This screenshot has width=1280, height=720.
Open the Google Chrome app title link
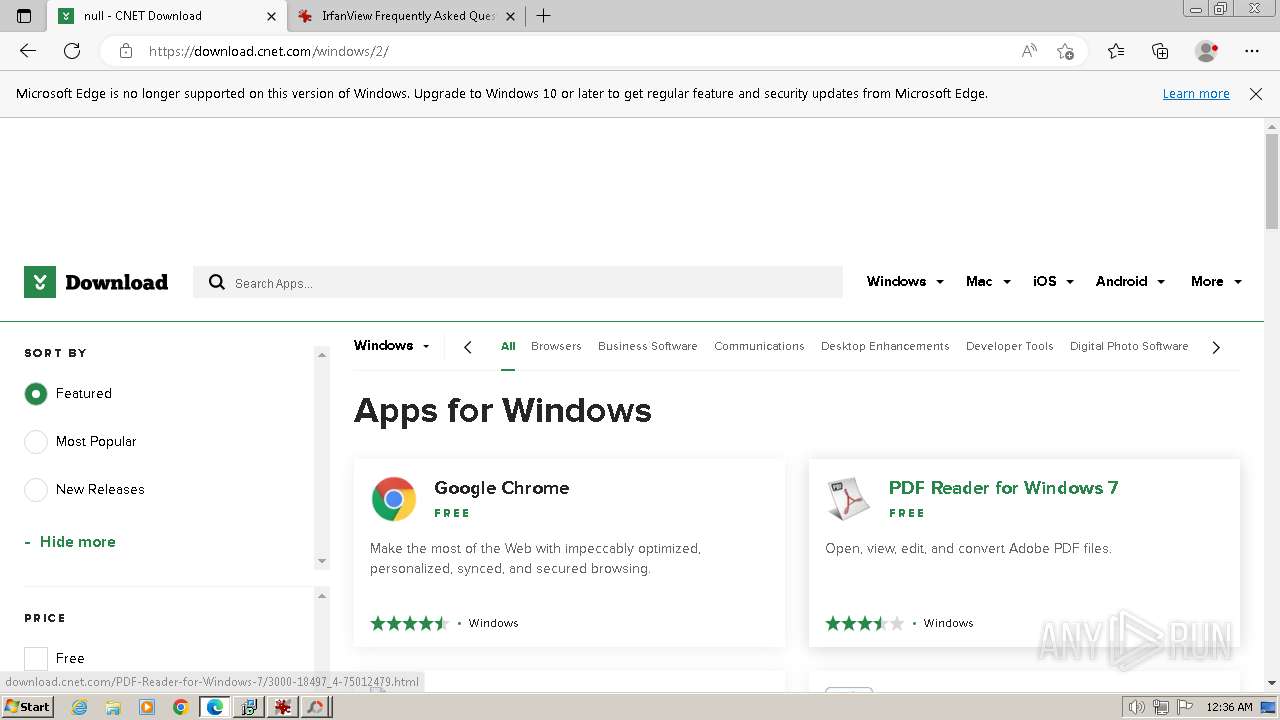coord(502,488)
